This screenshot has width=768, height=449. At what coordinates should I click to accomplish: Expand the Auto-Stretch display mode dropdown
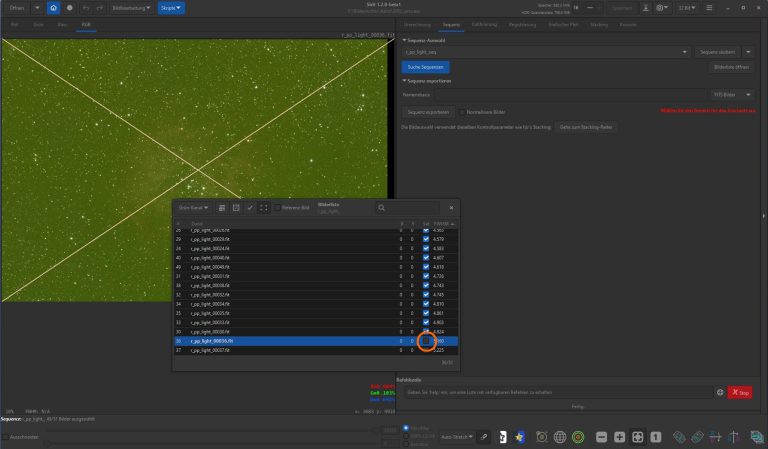click(456, 437)
